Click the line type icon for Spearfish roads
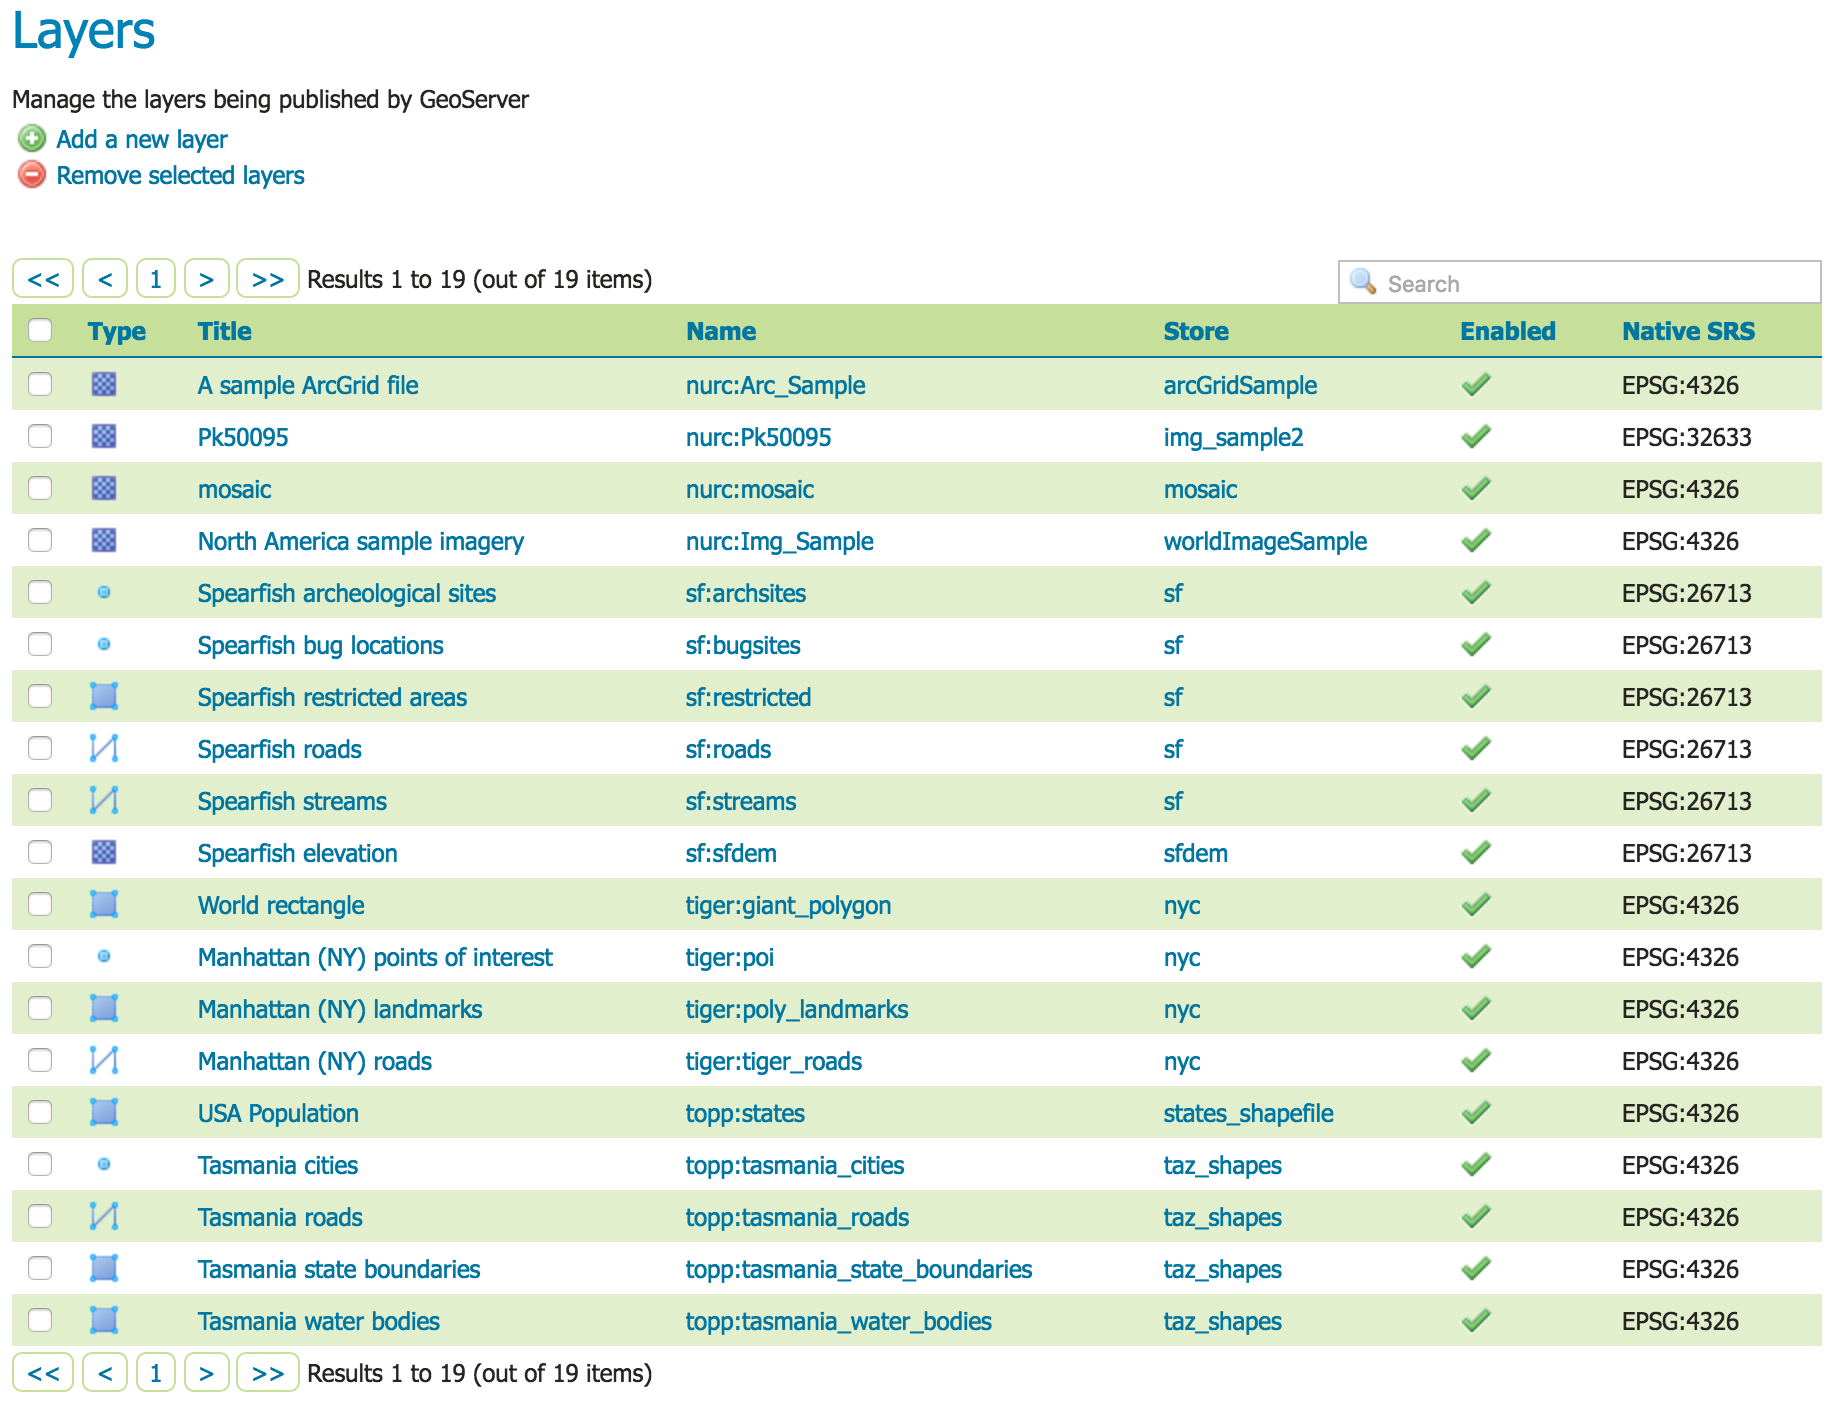This screenshot has width=1836, height=1416. click(104, 748)
